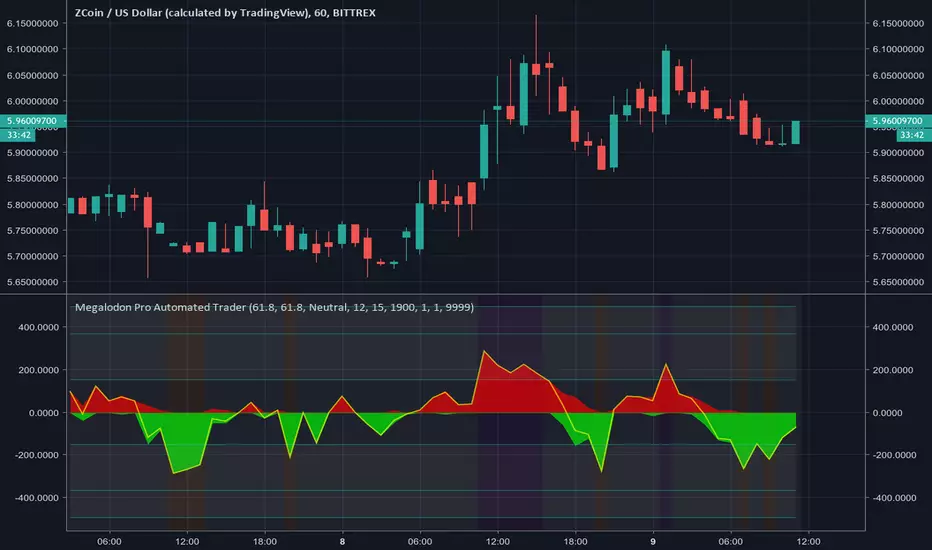Click the right price axis 5.65000000 label
Image resolution: width=932 pixels, height=550 pixels.
click(898, 282)
